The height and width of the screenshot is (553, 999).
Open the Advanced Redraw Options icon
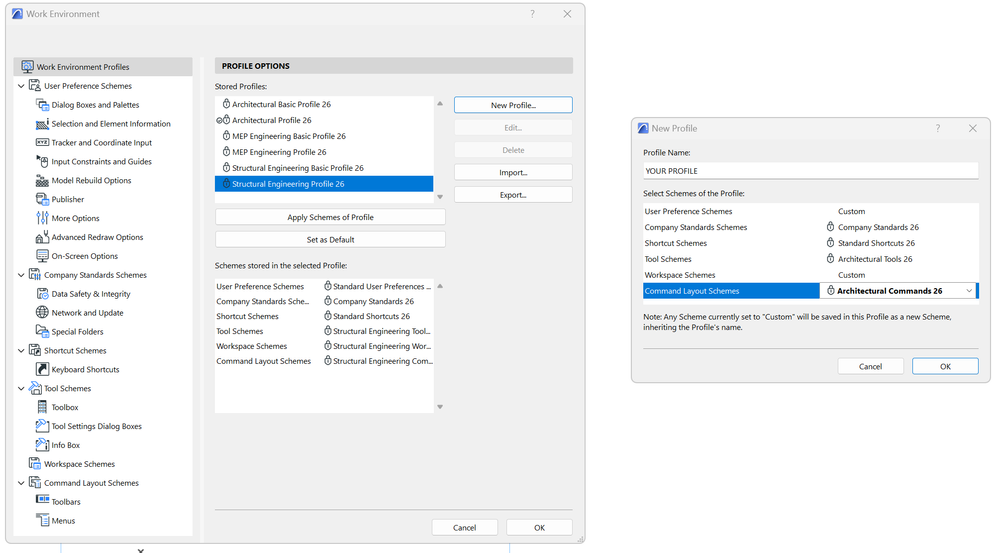[x=42, y=237]
